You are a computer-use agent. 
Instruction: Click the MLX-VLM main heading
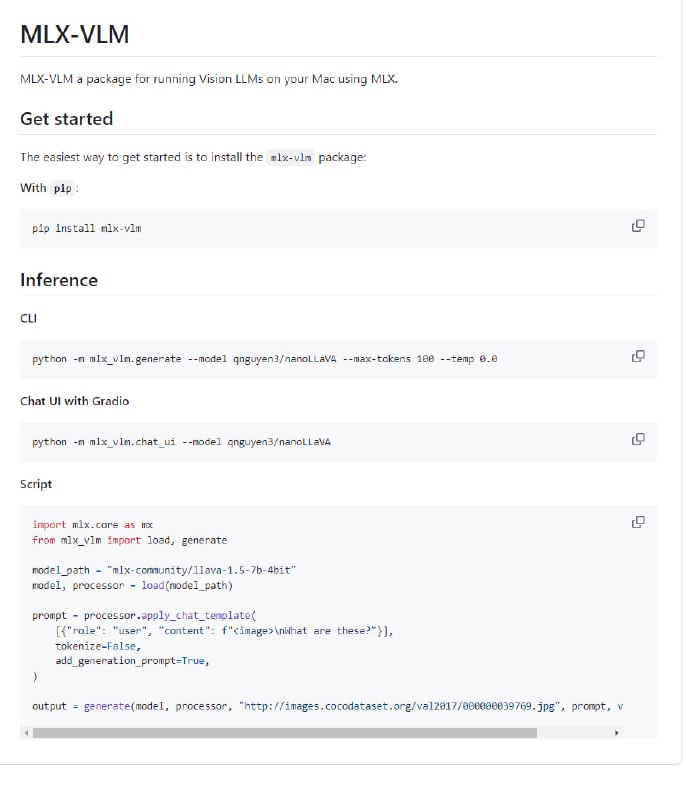pyautogui.click(x=75, y=35)
